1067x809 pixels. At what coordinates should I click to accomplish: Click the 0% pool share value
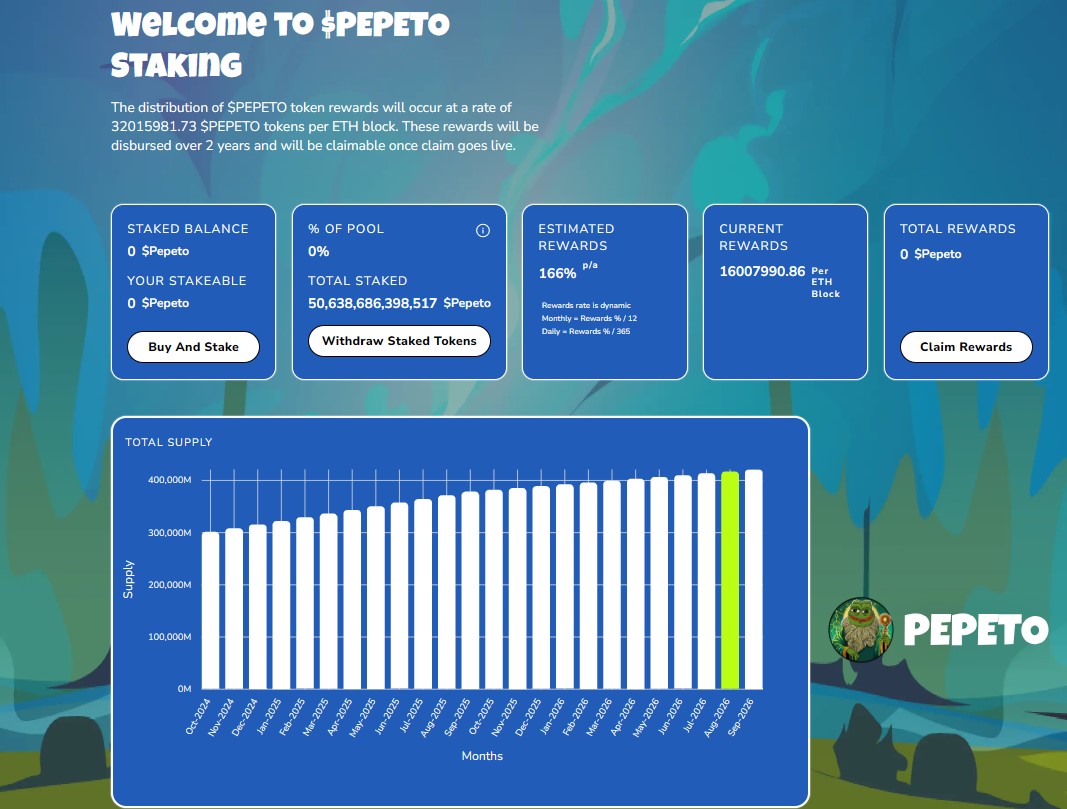click(318, 252)
